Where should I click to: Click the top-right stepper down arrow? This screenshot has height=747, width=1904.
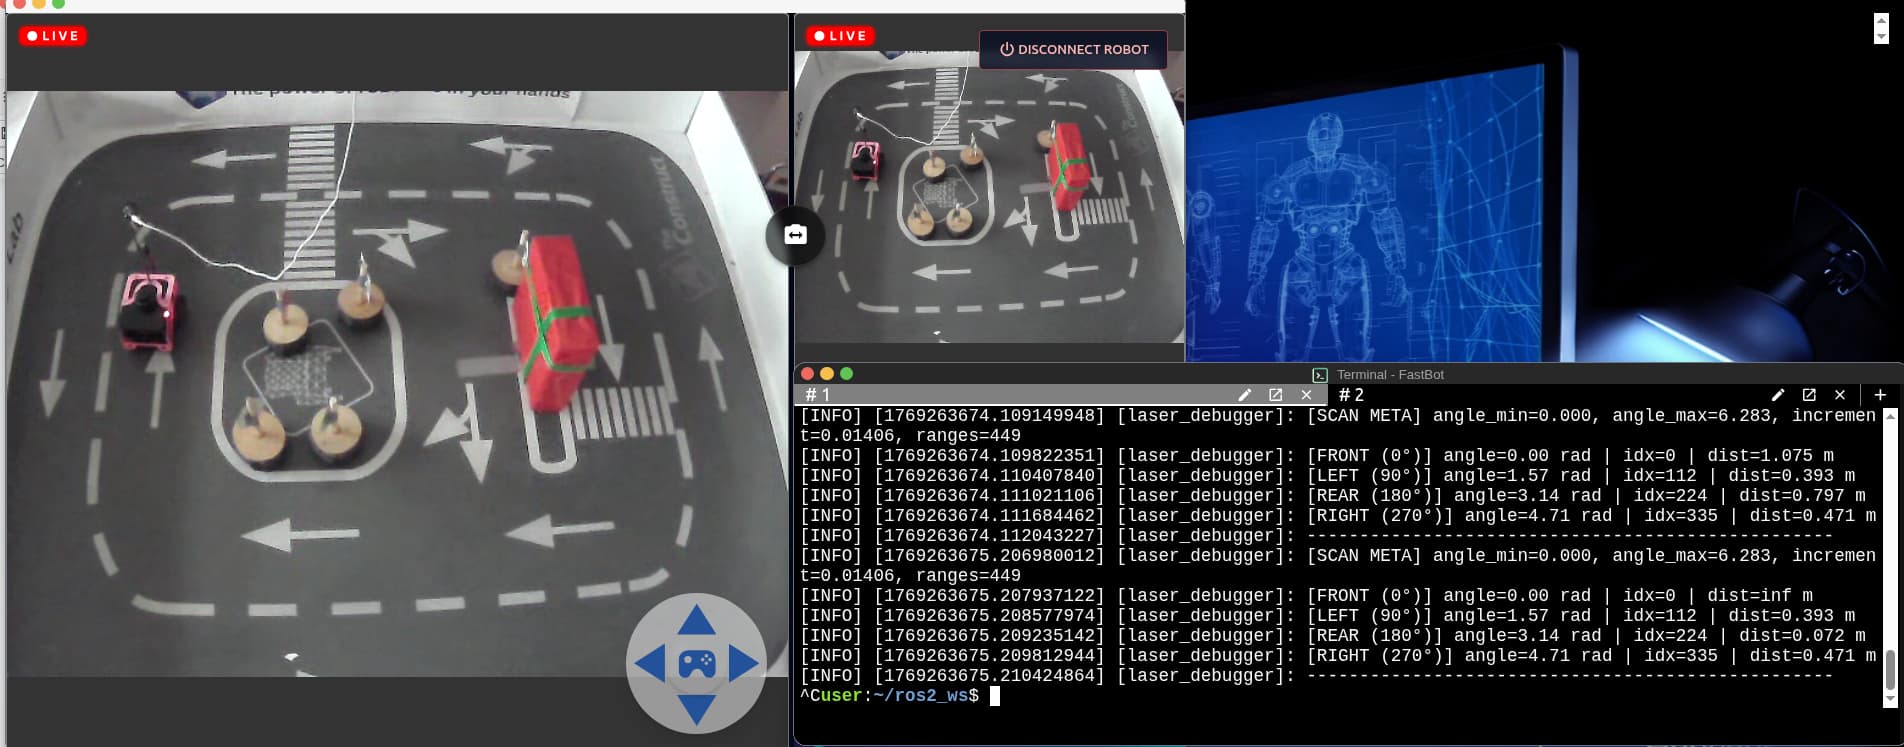point(1881,37)
